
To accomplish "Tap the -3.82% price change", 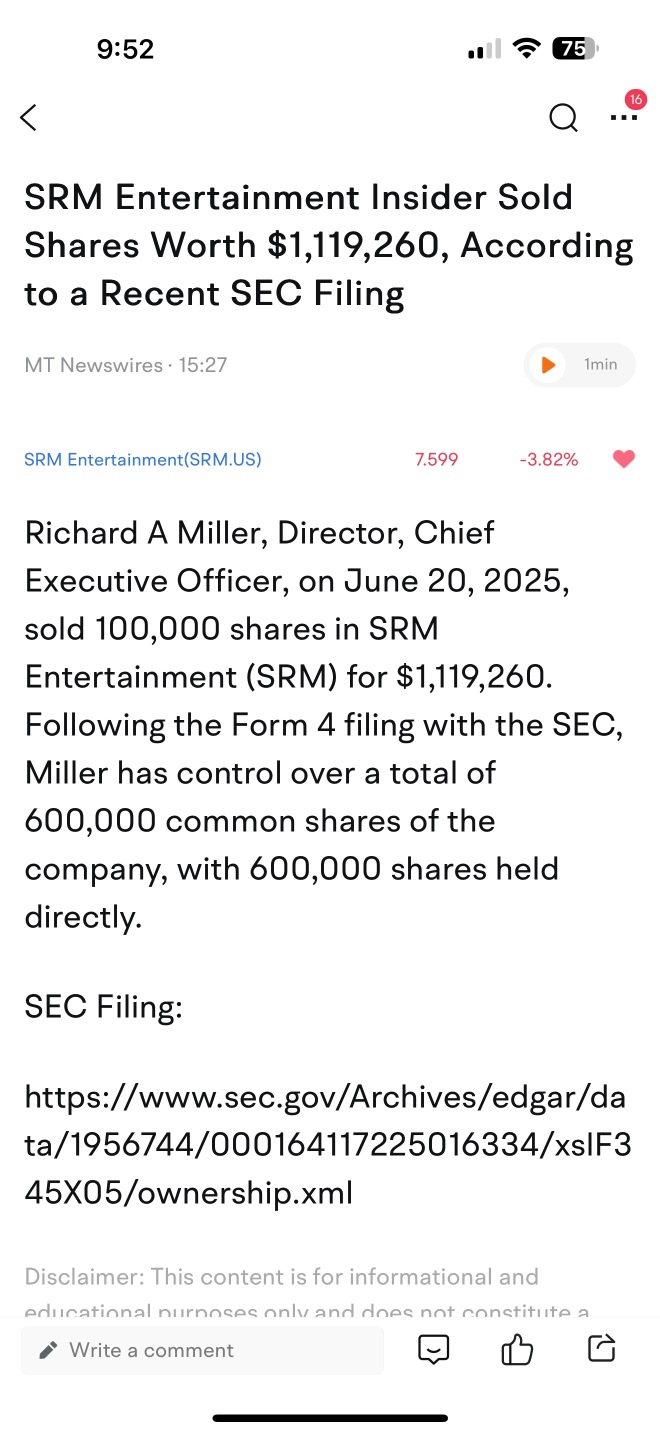I will (549, 460).
